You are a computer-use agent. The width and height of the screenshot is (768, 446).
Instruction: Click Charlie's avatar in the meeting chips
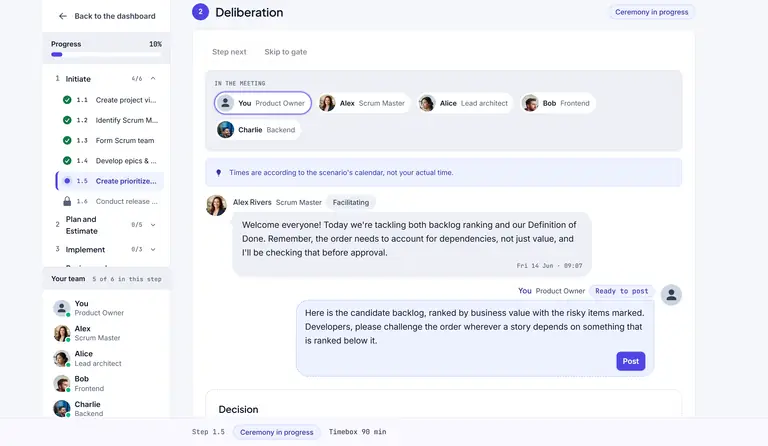(x=225, y=130)
